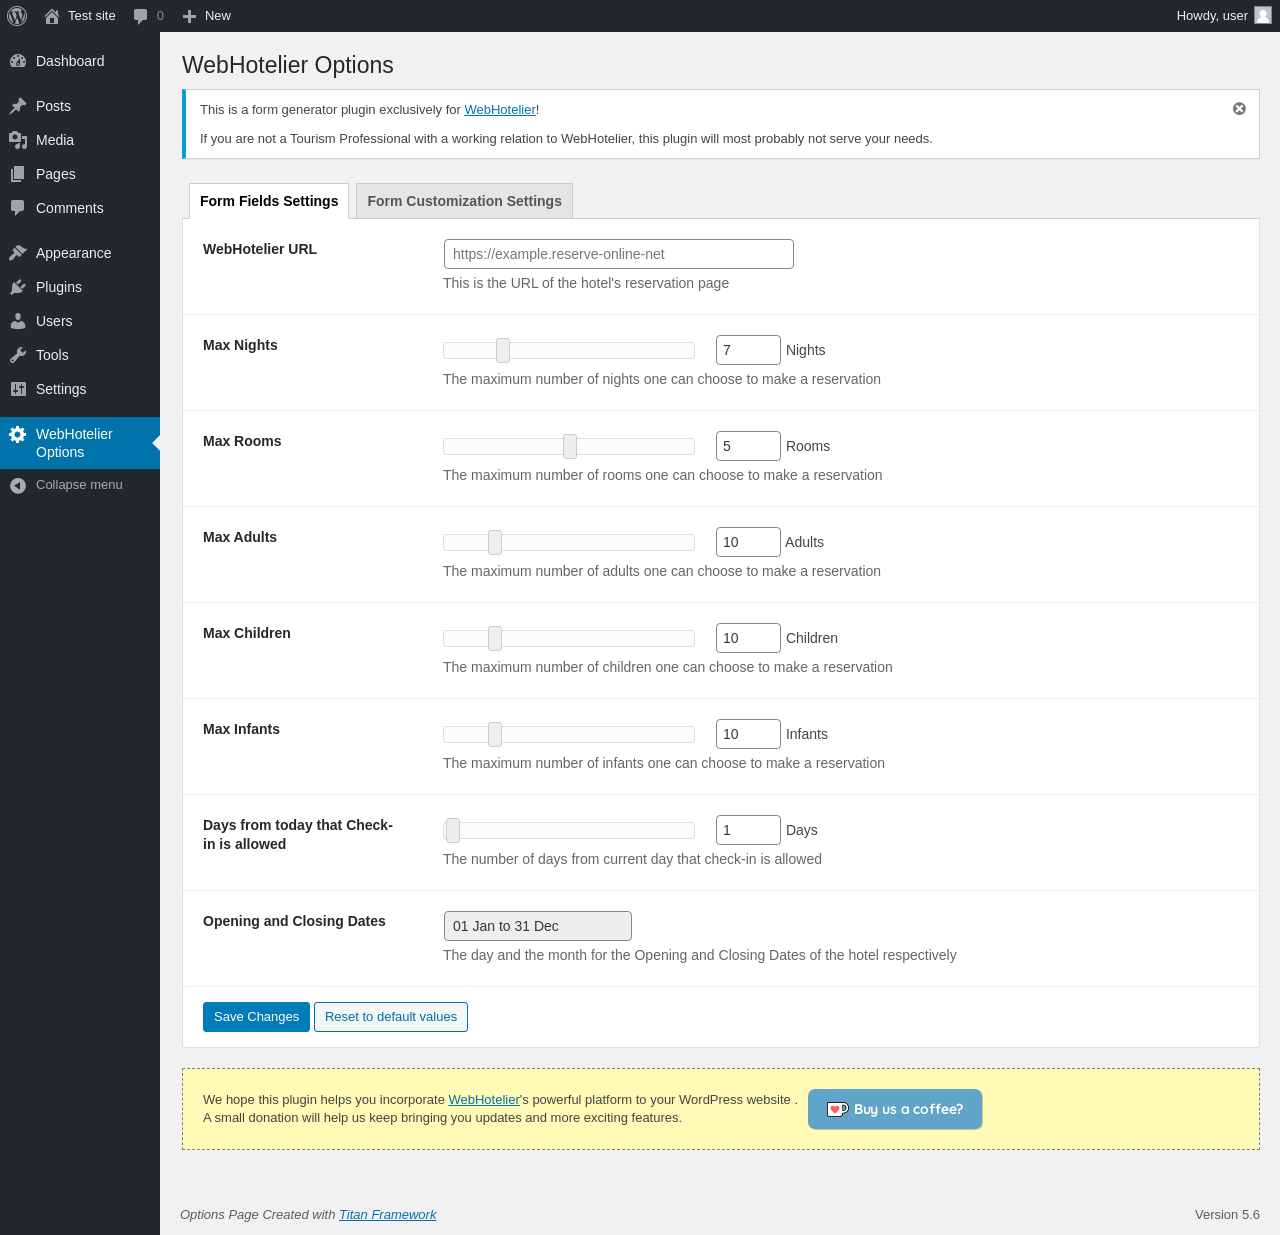1280x1235 pixels.
Task: Focus the WebHotelier URL input field
Action: [x=619, y=254]
